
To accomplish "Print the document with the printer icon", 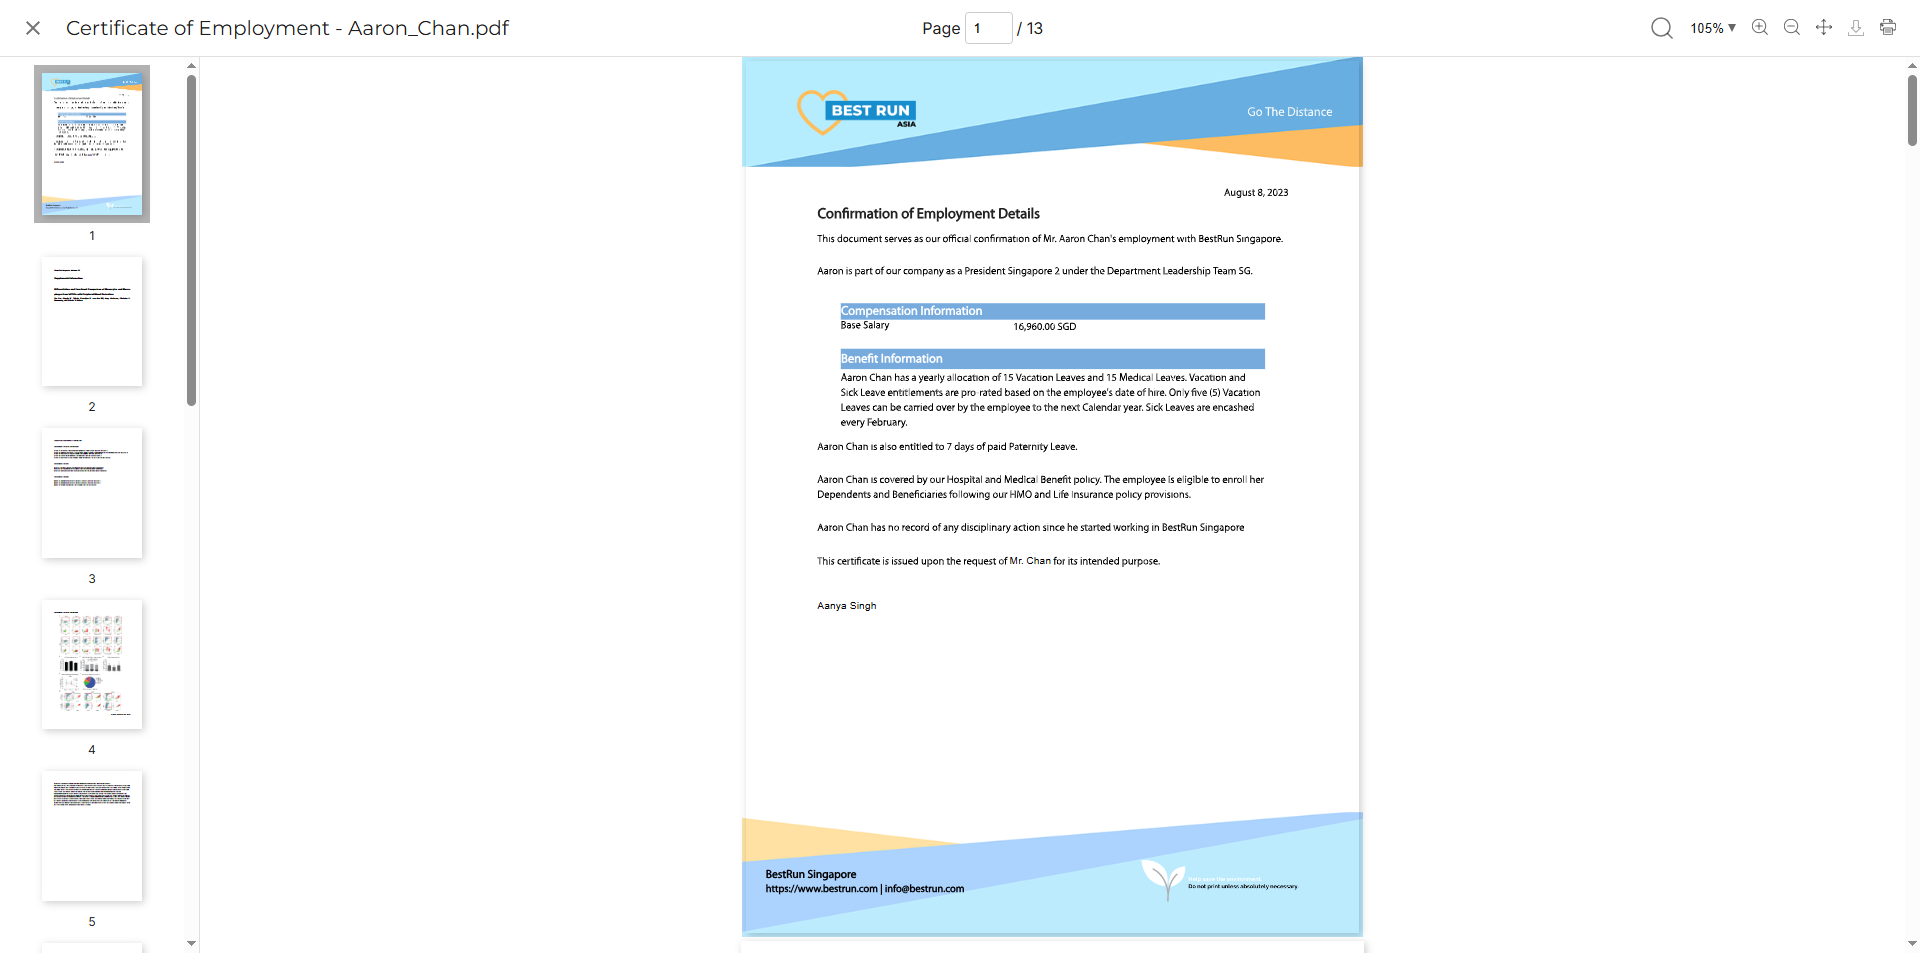I will 1888,28.
